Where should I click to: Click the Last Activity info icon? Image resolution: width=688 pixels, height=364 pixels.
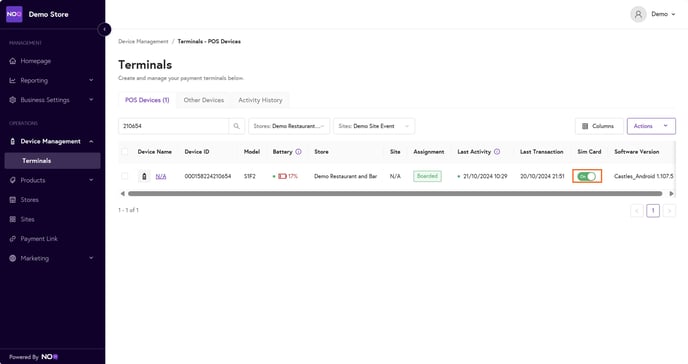point(497,152)
